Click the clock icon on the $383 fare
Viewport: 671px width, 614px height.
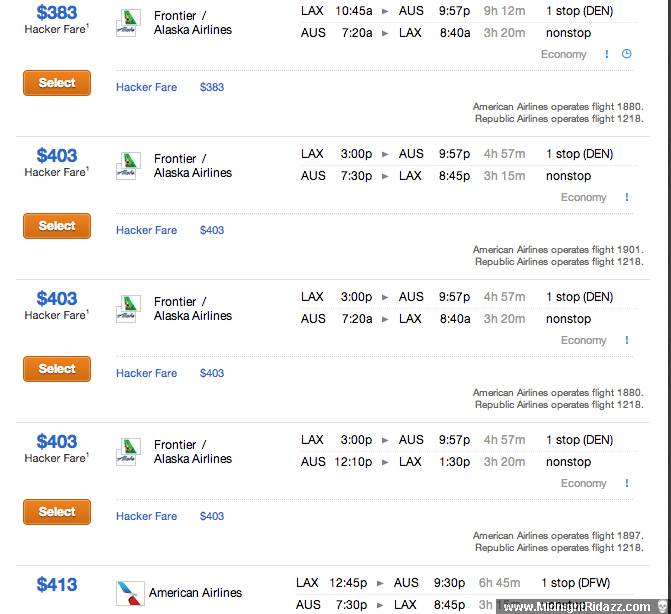[626, 54]
